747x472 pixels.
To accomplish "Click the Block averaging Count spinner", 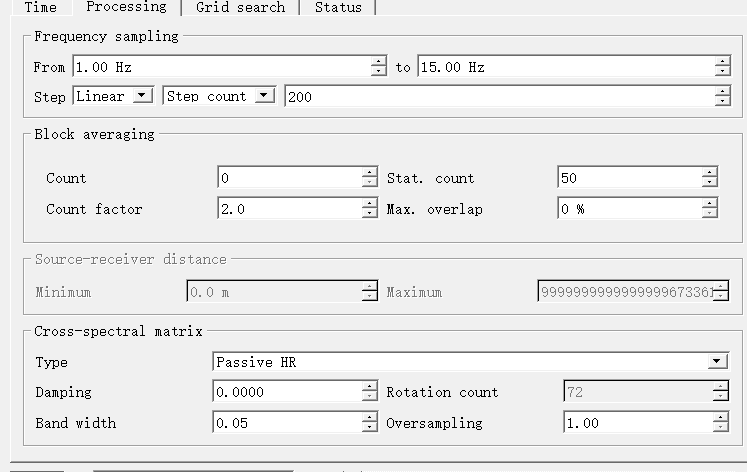I will [x=370, y=178].
